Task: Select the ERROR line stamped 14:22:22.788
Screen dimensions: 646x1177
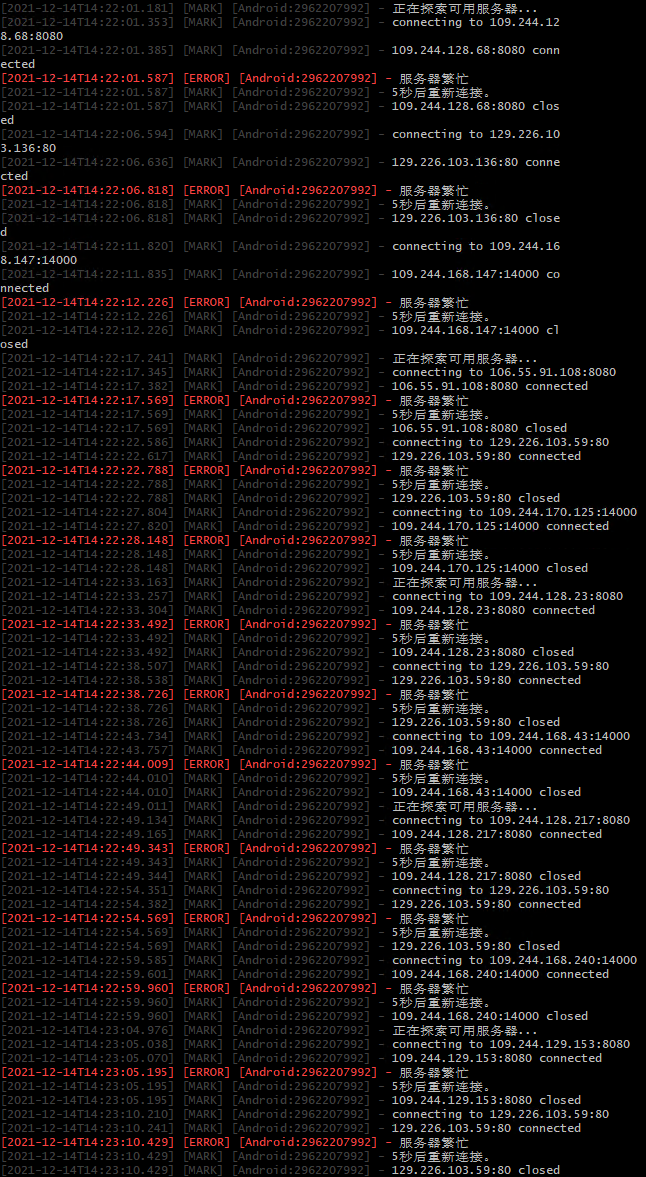Action: coord(235,471)
